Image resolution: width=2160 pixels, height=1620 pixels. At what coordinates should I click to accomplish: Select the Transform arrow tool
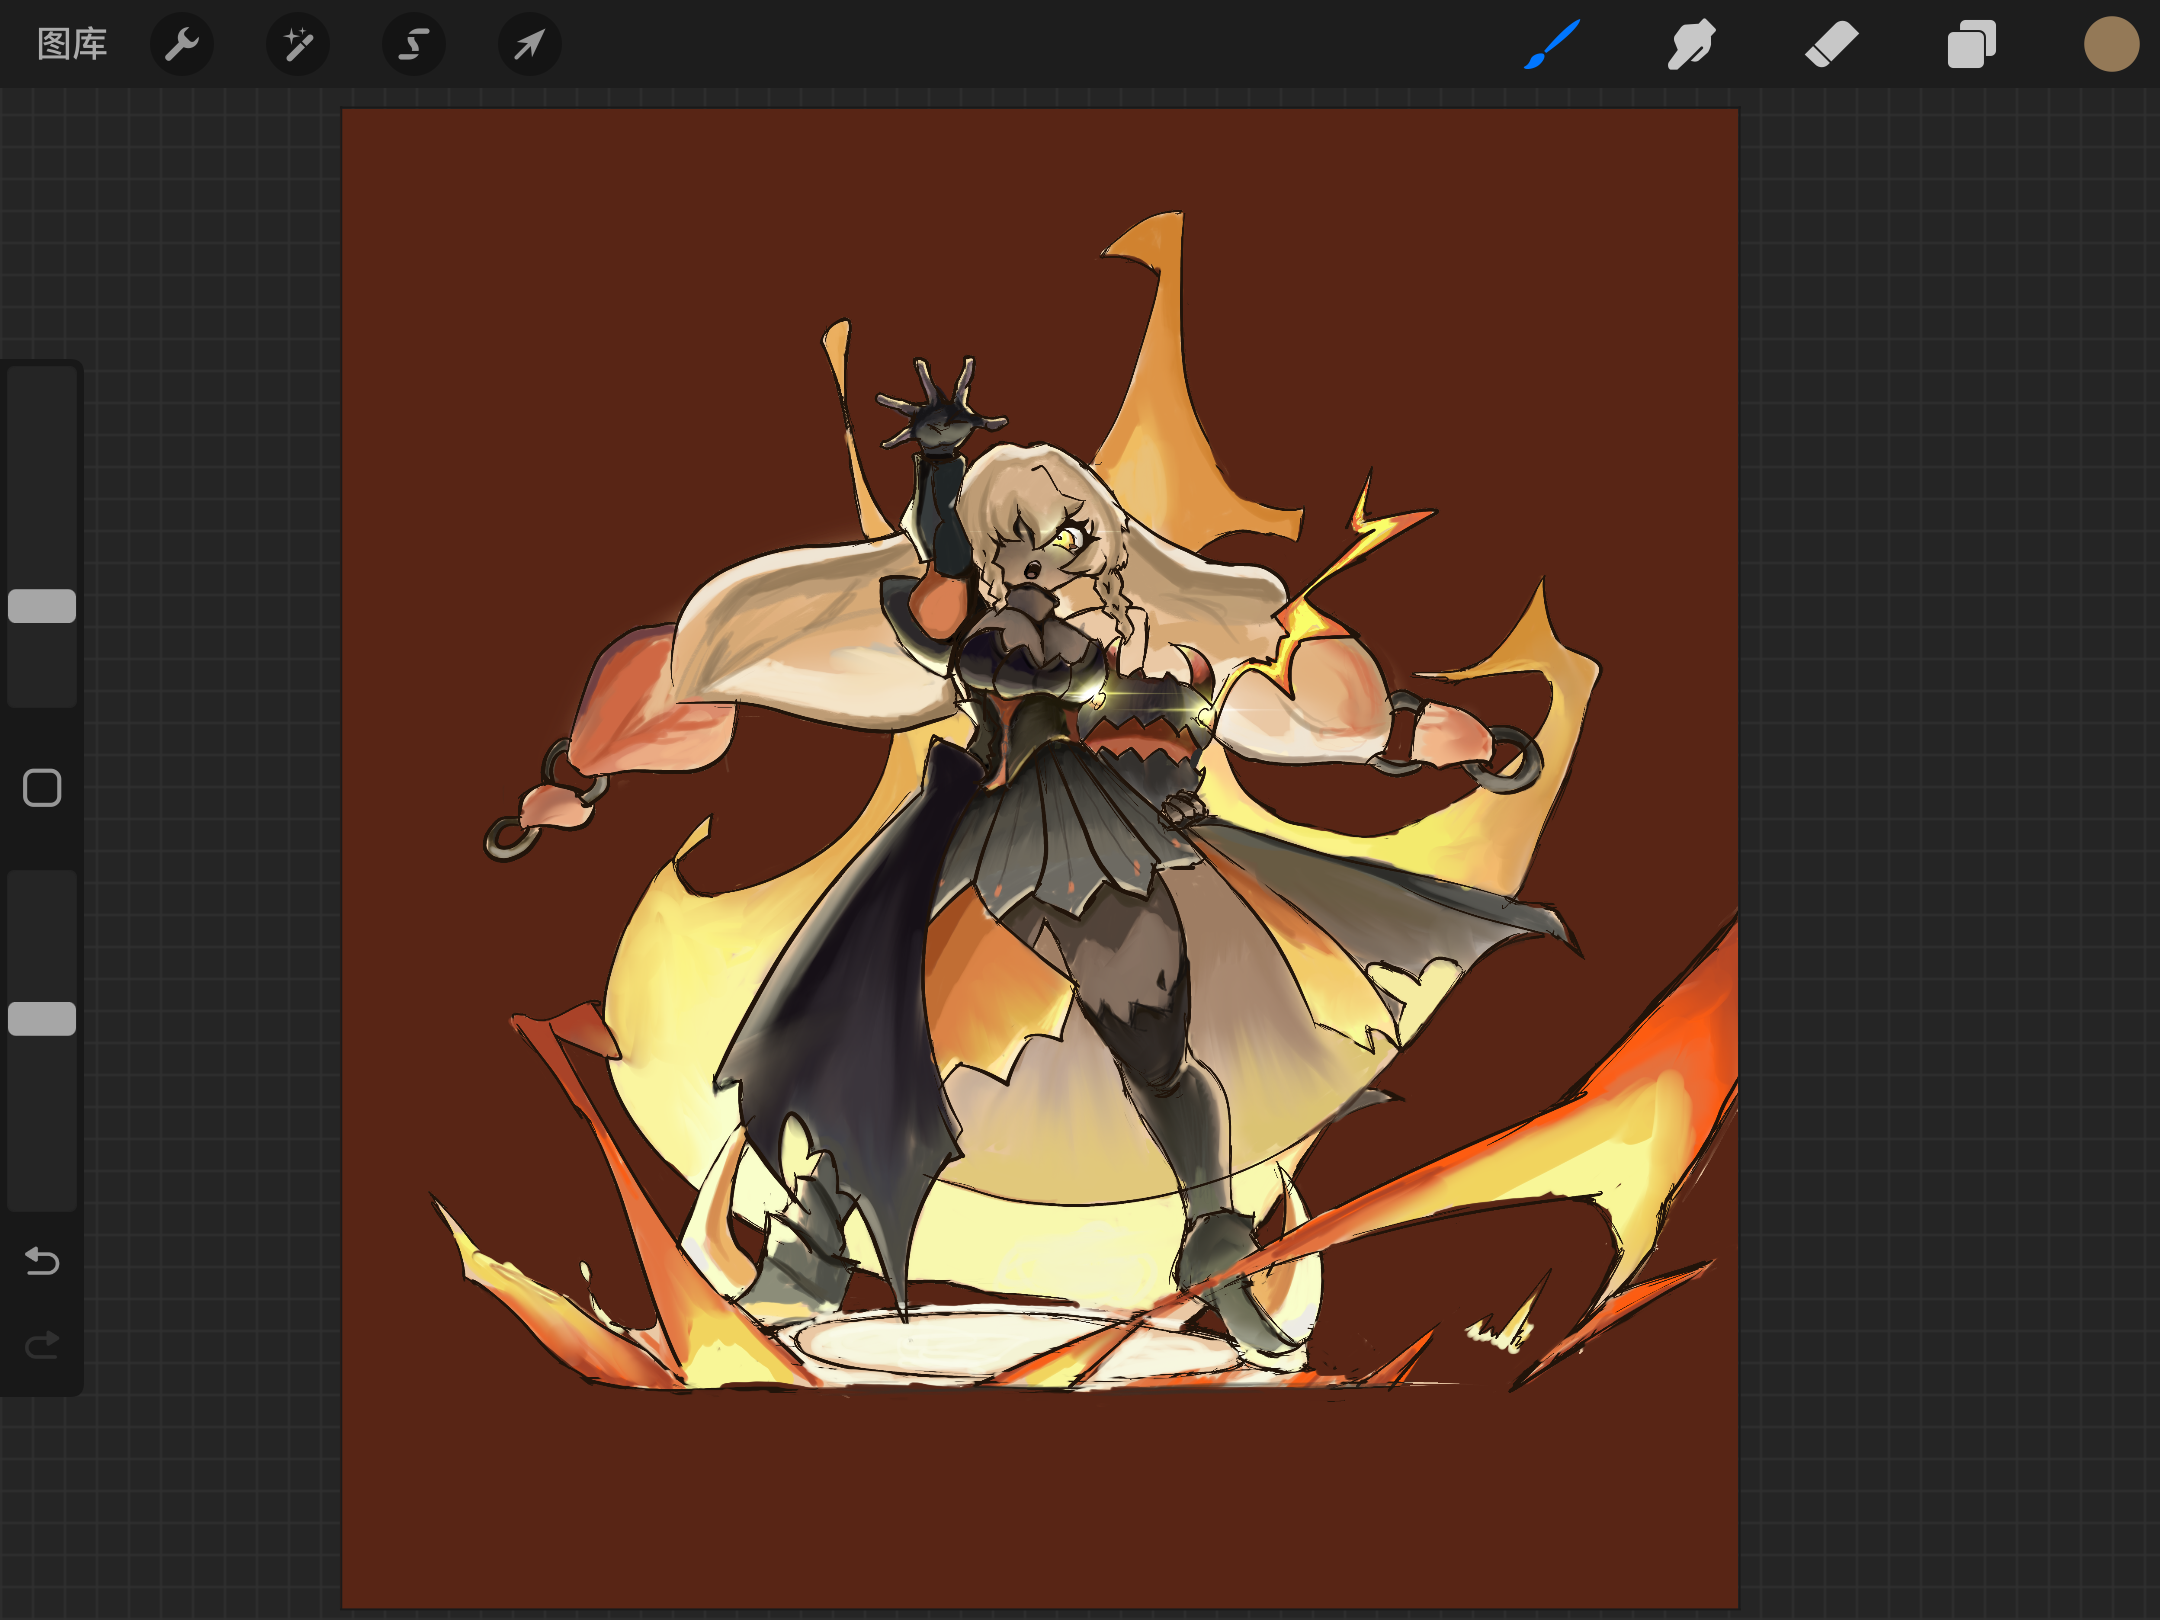coord(529,44)
